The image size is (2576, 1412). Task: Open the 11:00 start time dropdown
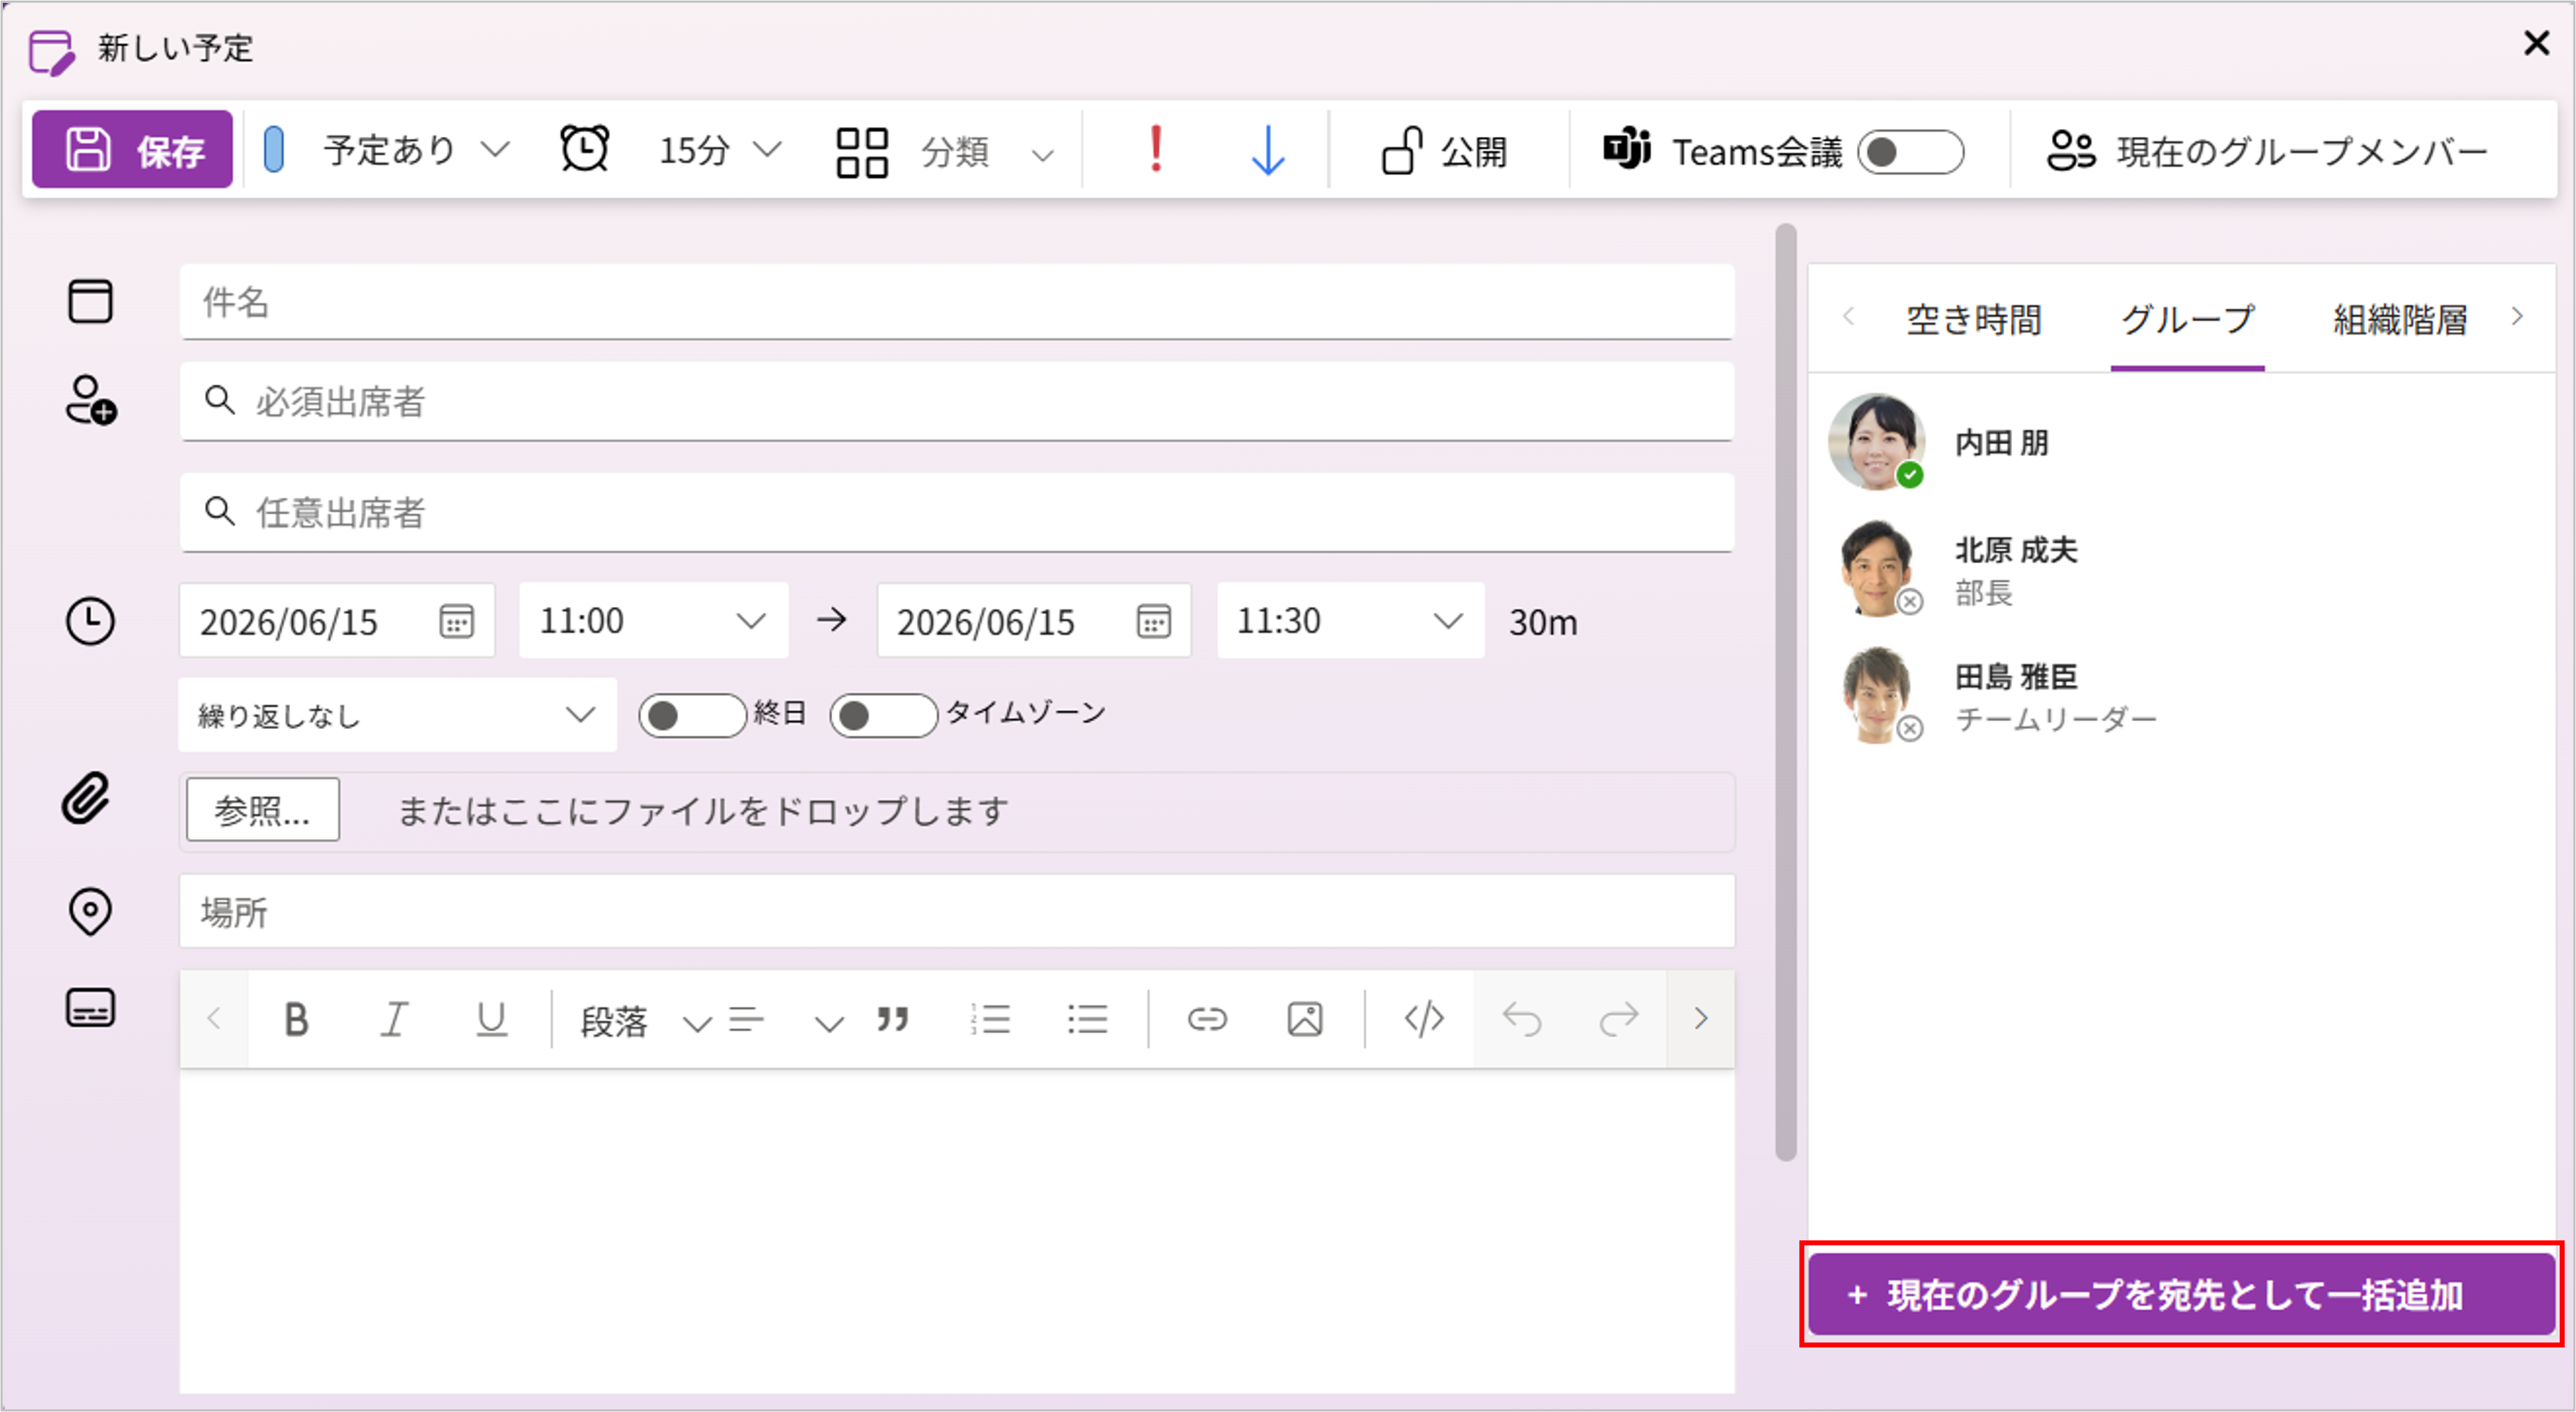coord(654,621)
